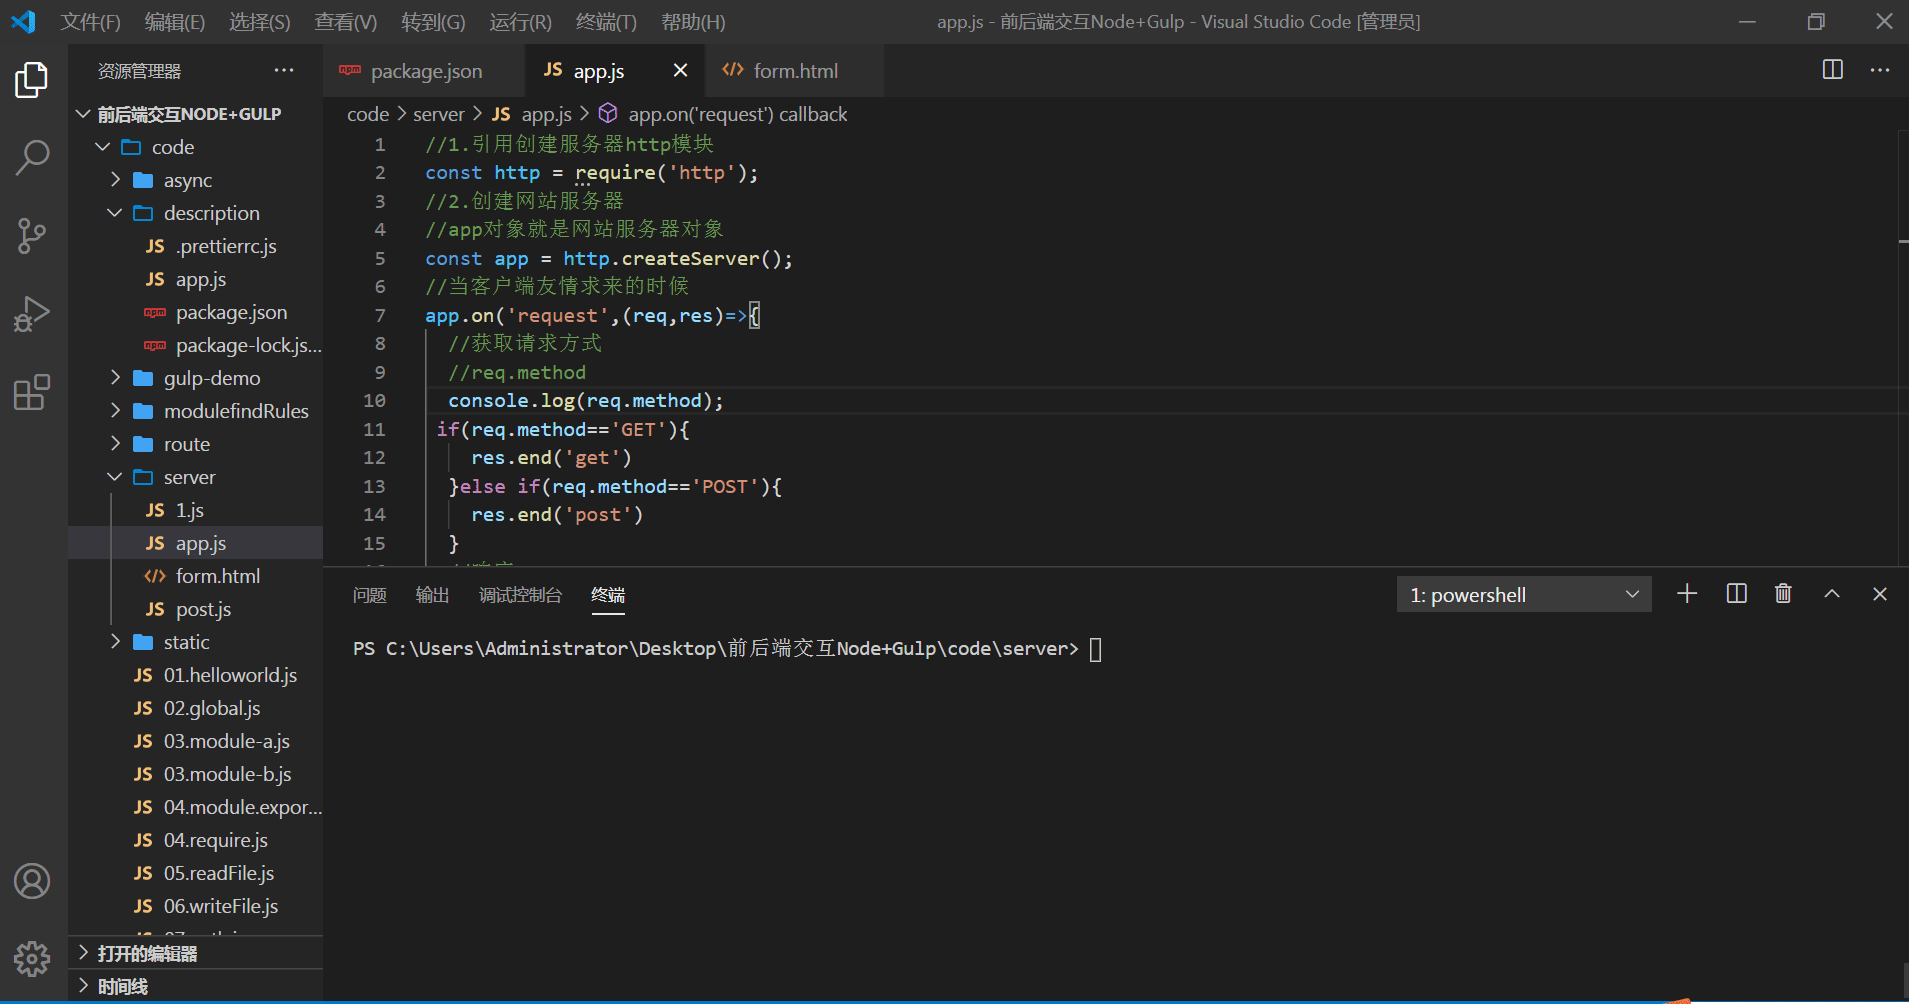Screen dimensions: 1909x1004
Task: Expand the 打开的编辑器 section
Action: [x=195, y=953]
